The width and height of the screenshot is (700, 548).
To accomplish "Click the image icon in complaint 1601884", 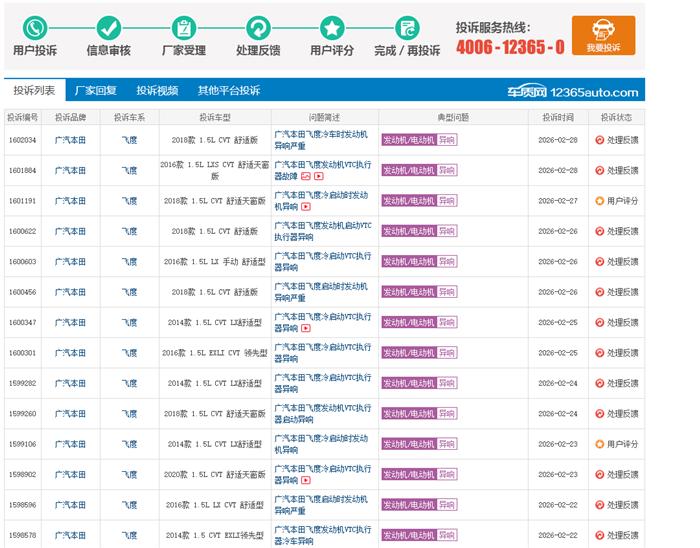I will [305, 176].
